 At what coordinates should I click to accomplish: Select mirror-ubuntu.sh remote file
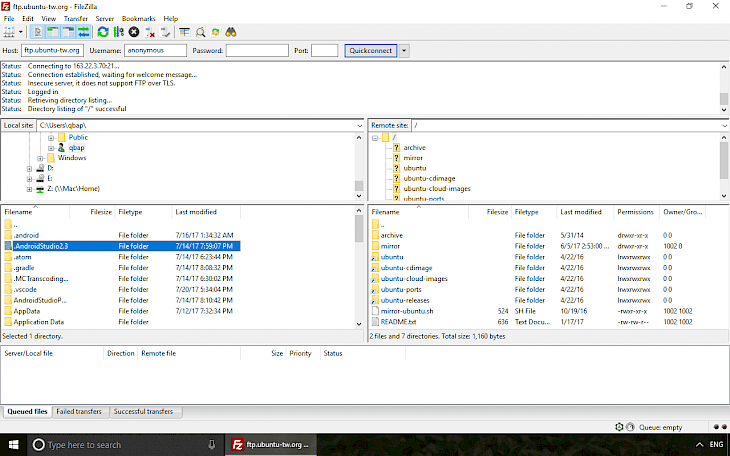tap(538, 311)
